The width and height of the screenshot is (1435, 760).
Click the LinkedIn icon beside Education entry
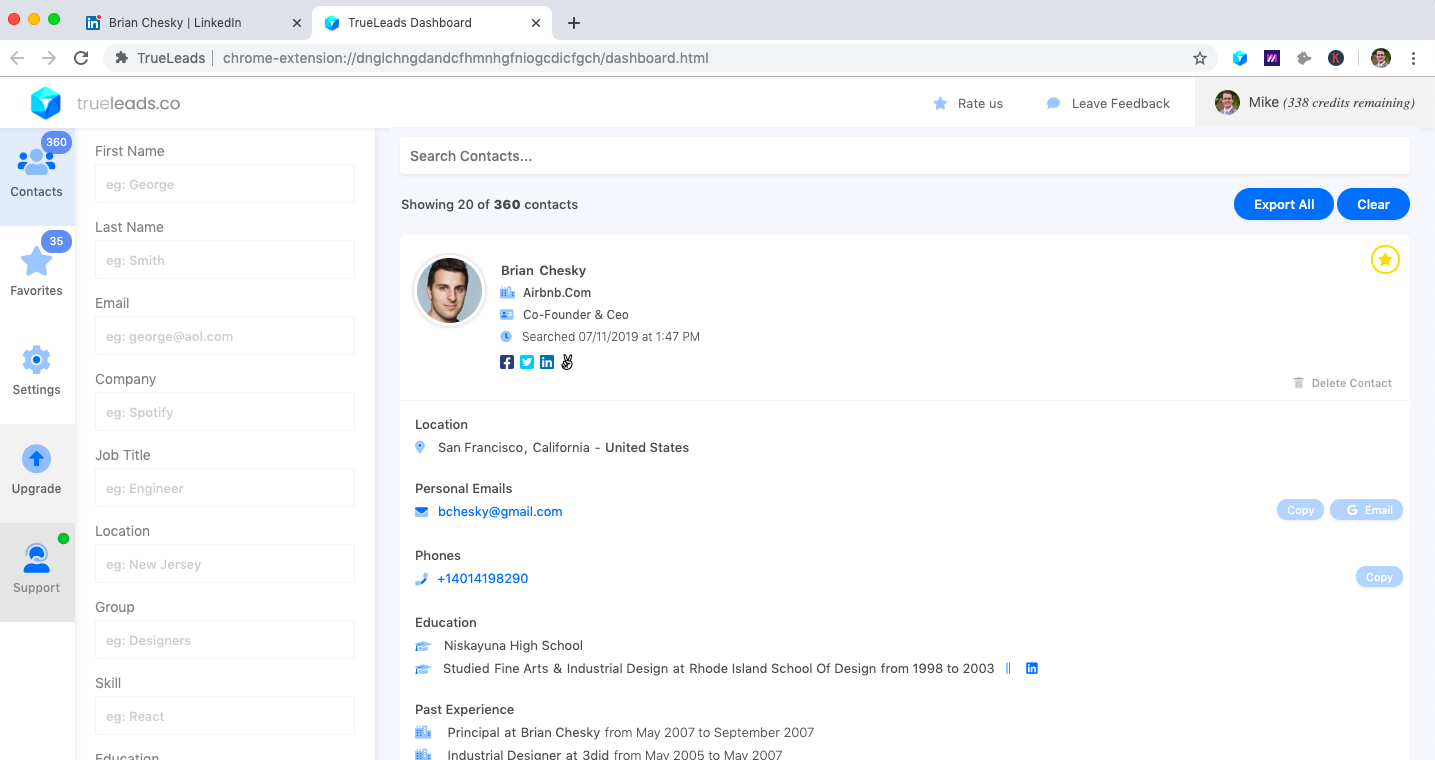[1032, 668]
